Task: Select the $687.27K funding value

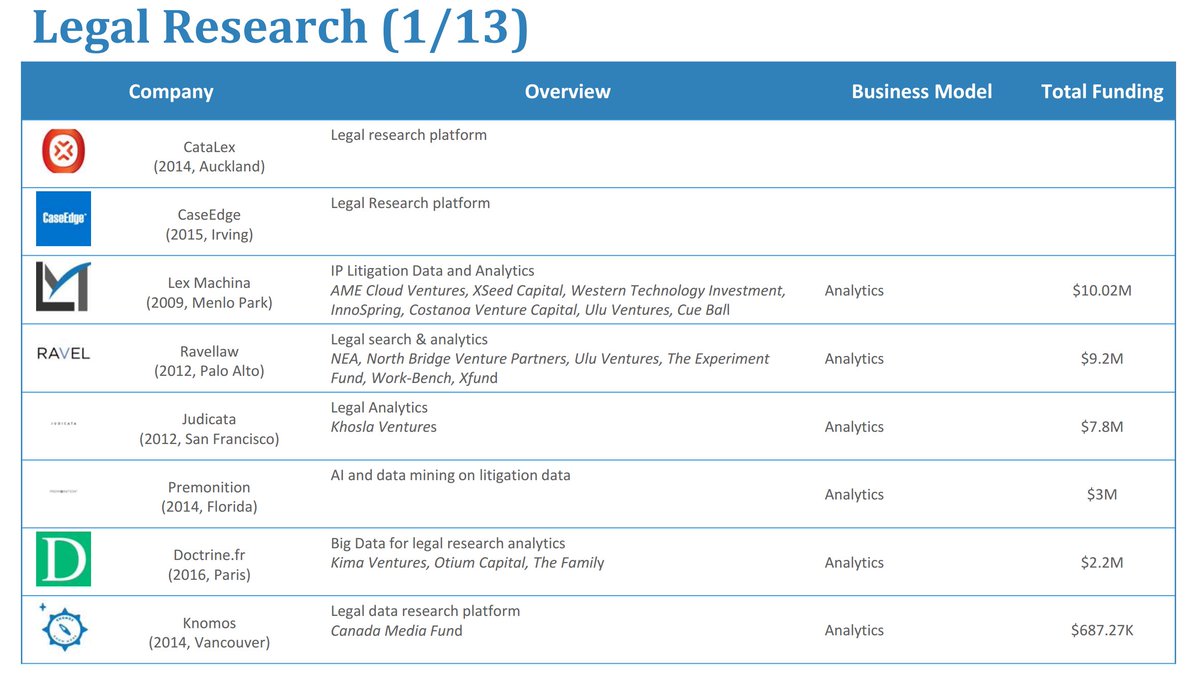Action: (1104, 630)
